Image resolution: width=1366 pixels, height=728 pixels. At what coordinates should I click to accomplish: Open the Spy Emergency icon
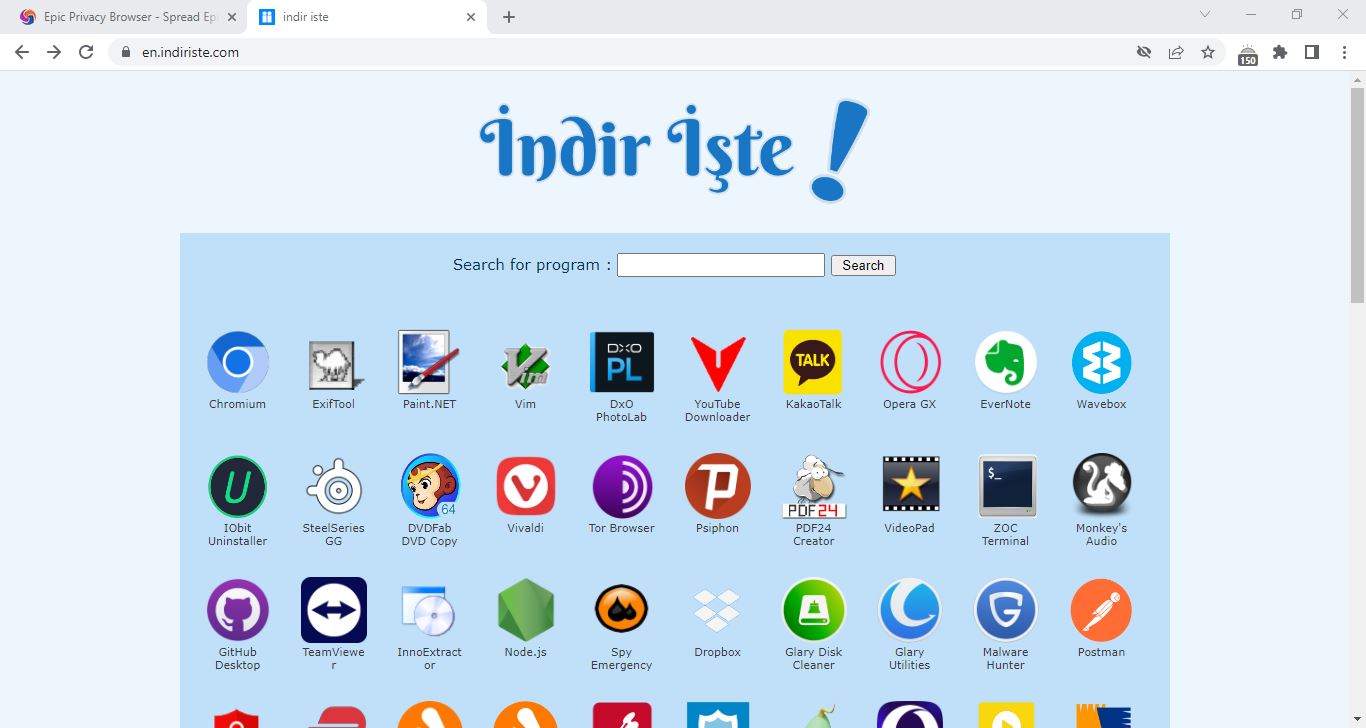tap(622, 610)
